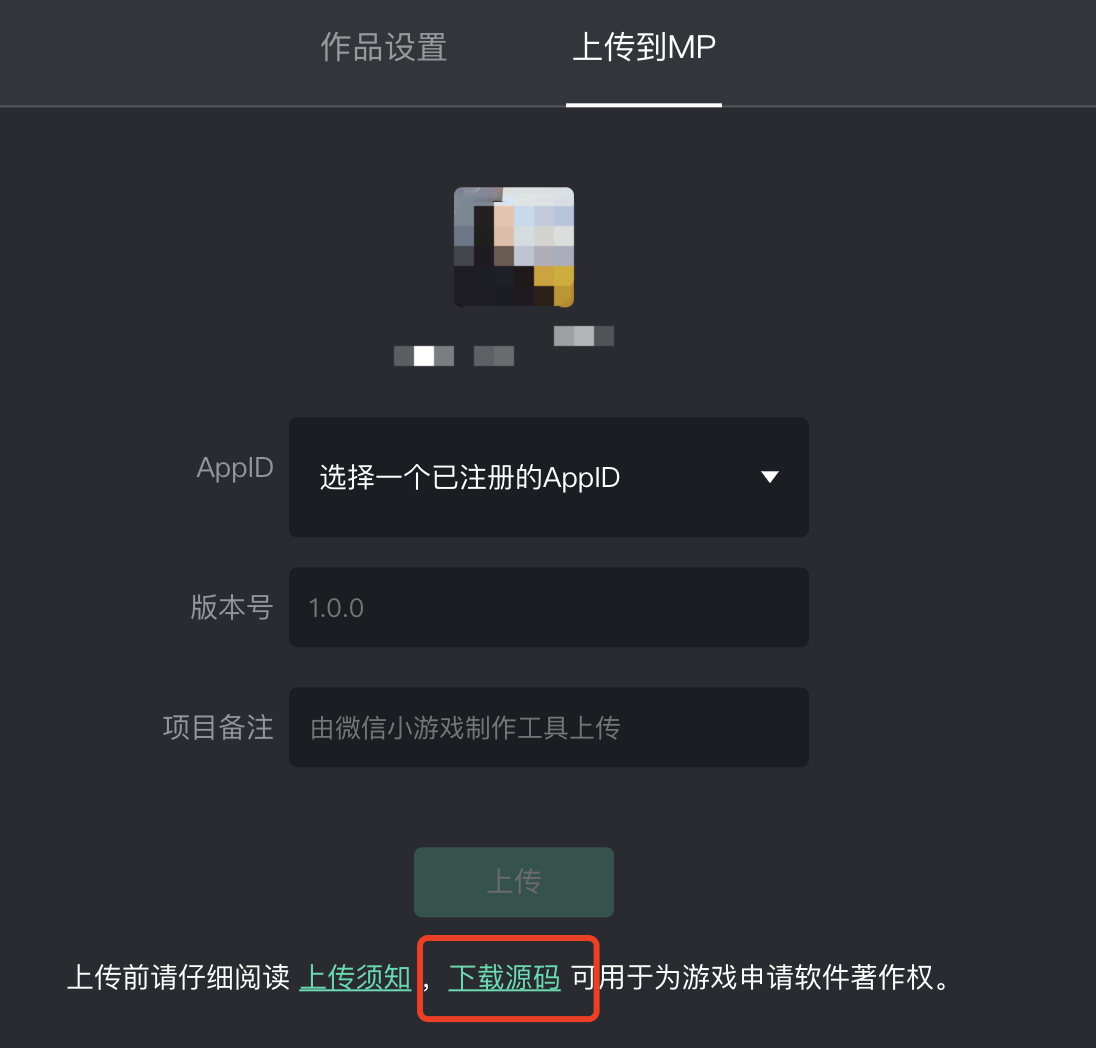Open the 上传须知 link
Screen dimensions: 1096x1048
[355, 977]
